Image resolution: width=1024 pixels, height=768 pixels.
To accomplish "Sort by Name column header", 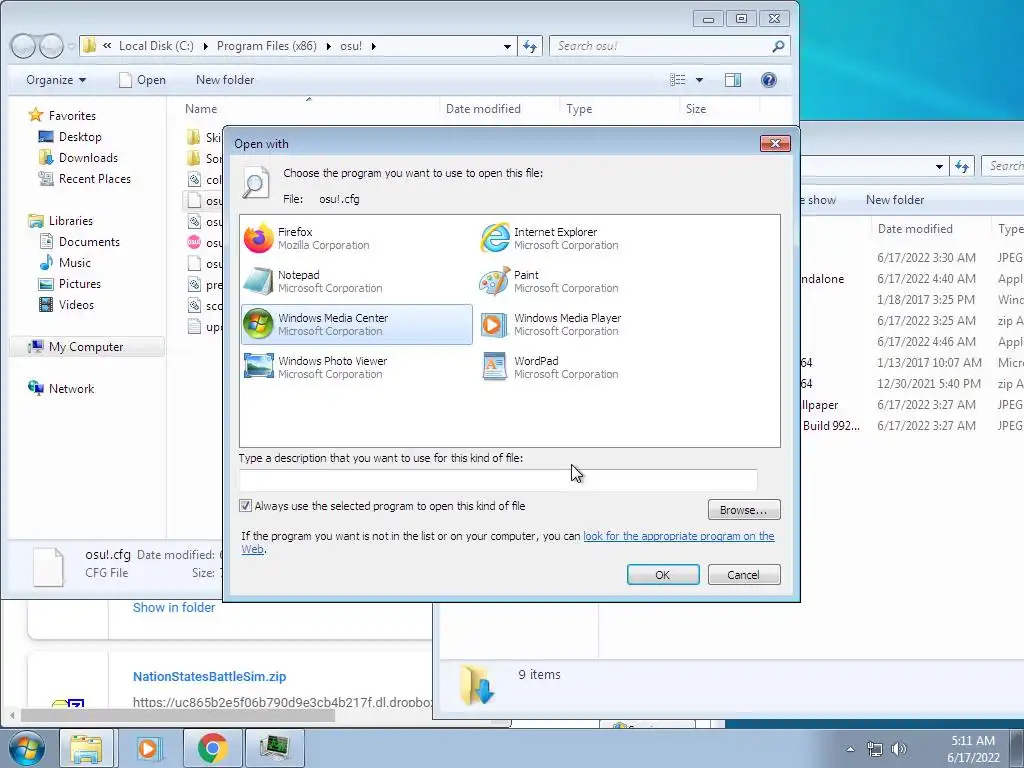I will tap(200, 108).
